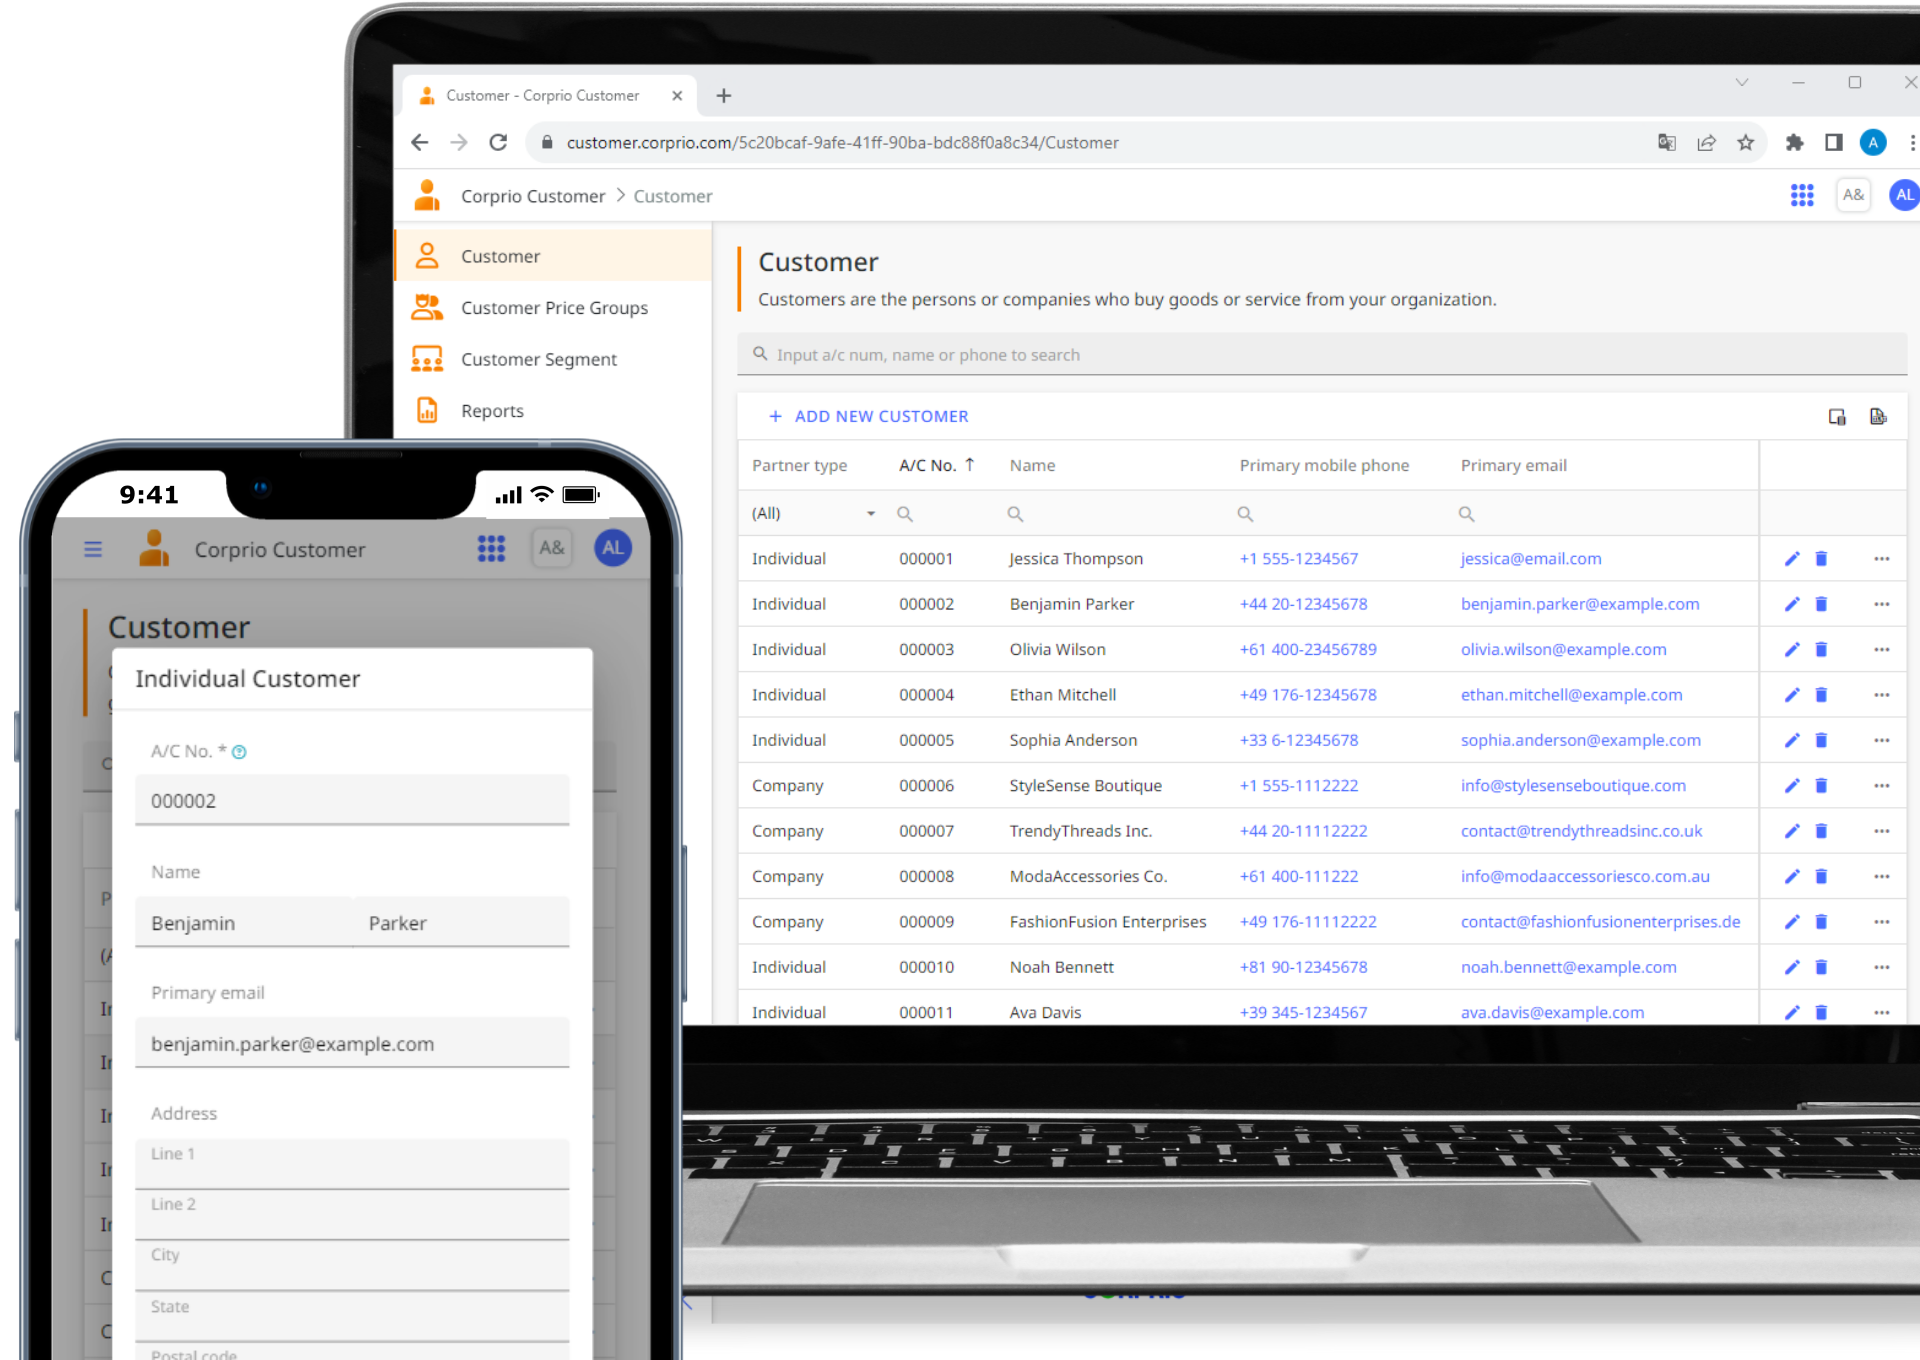
Task: Open the AL user avatar on laptop
Action: click(1904, 196)
